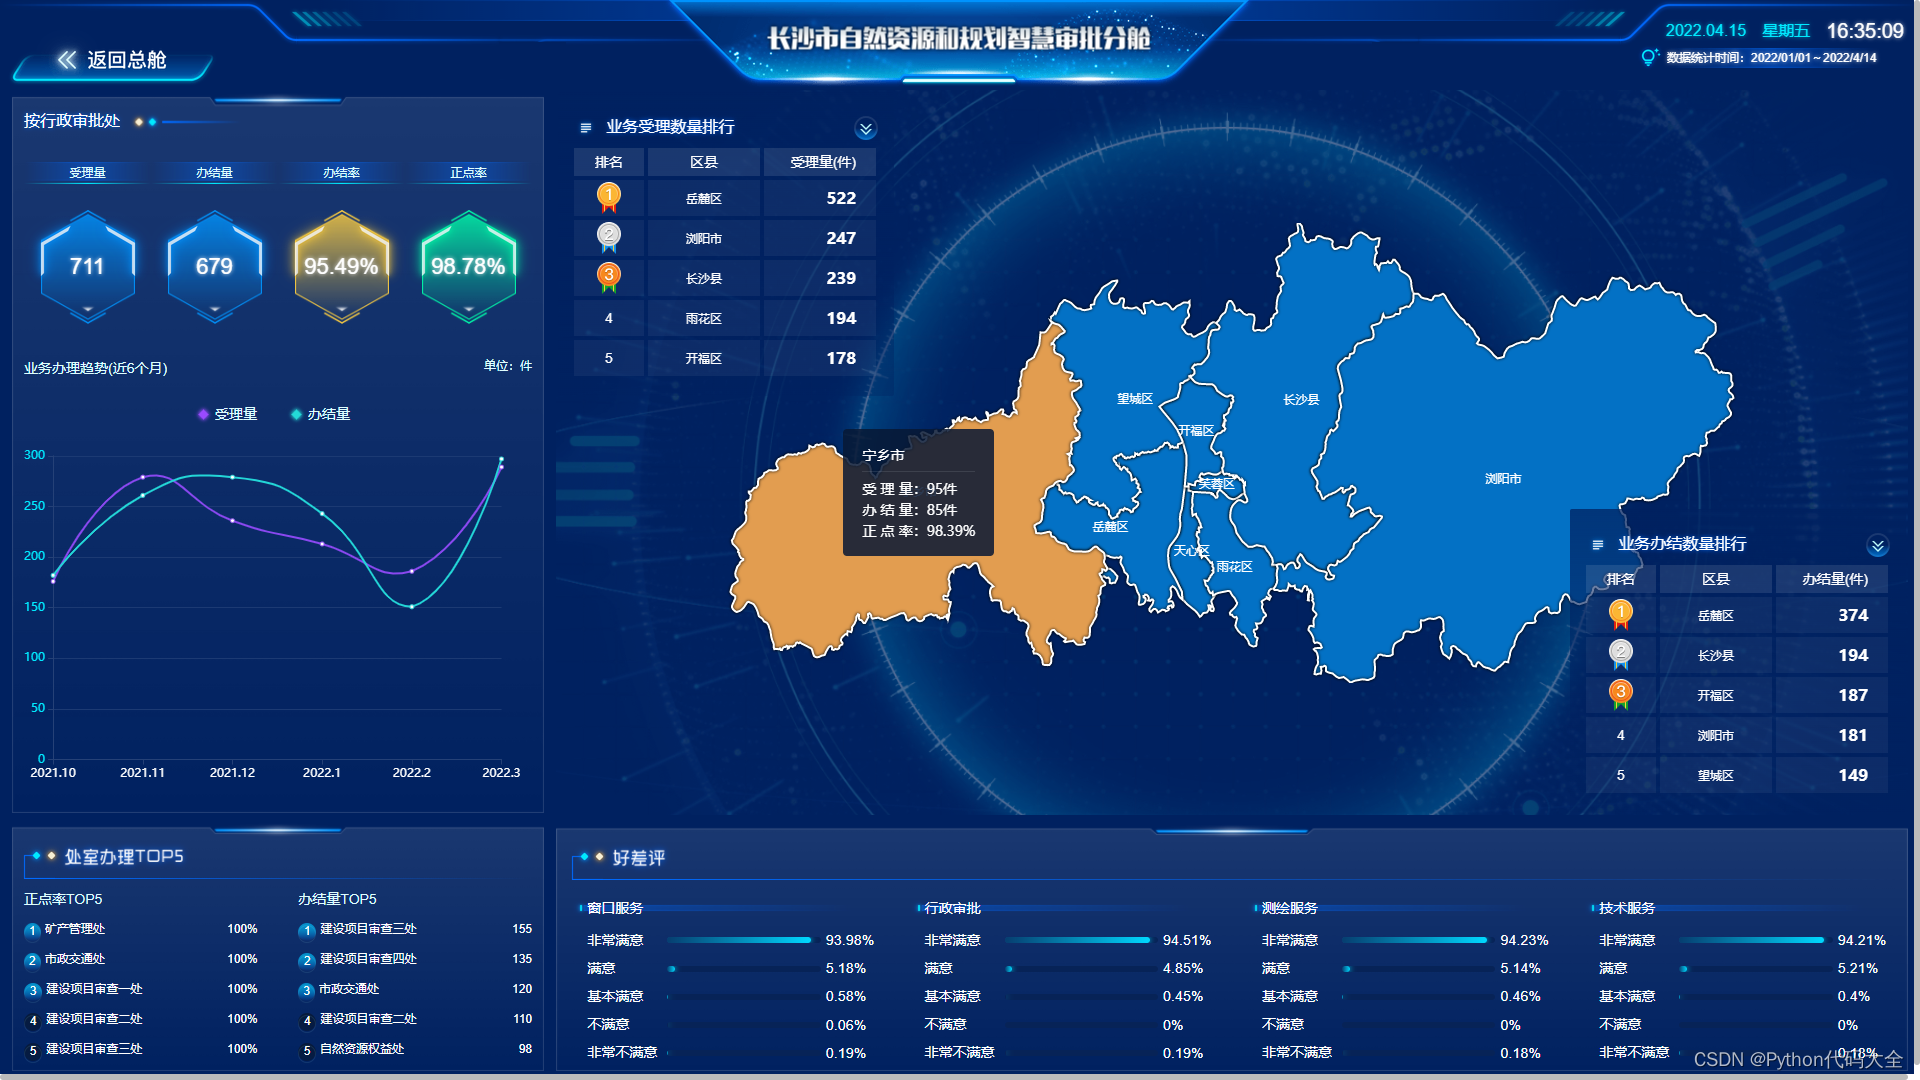The height and width of the screenshot is (1080, 1920).
Task: Collapse the 业务办结数量排行 panel with chevron
Action: pyautogui.click(x=1877, y=546)
